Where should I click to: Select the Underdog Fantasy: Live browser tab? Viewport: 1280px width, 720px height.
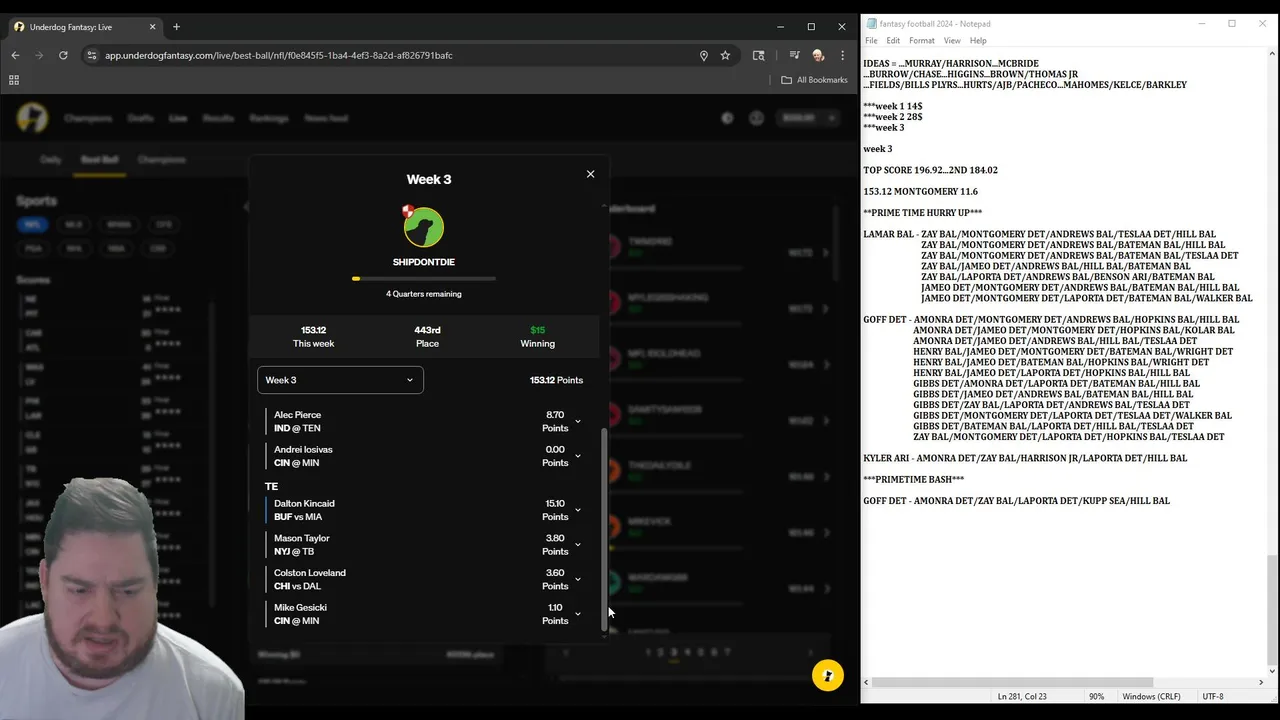pyautogui.click(x=85, y=27)
